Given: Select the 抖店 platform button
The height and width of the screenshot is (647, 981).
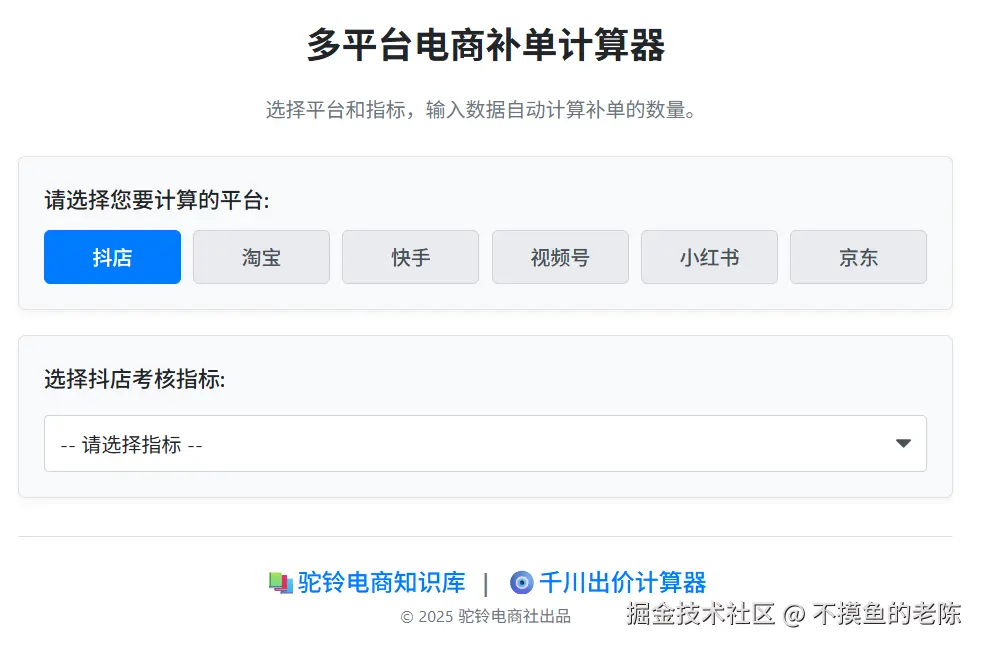Looking at the screenshot, I should coord(113,257).
